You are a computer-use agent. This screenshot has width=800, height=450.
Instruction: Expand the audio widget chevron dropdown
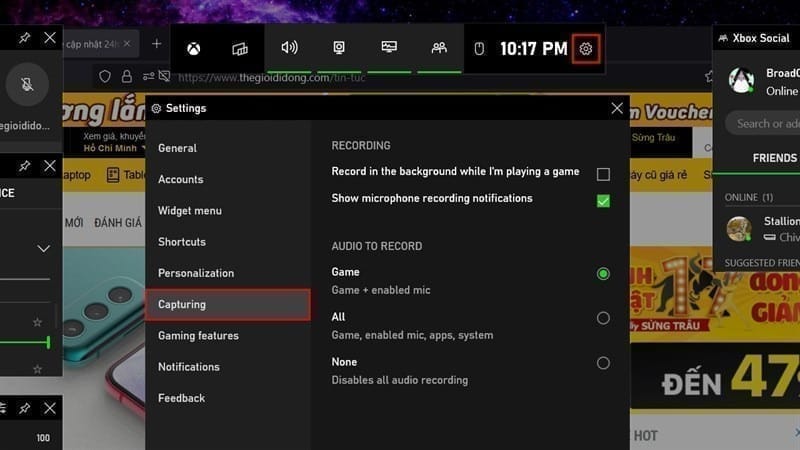coord(43,249)
